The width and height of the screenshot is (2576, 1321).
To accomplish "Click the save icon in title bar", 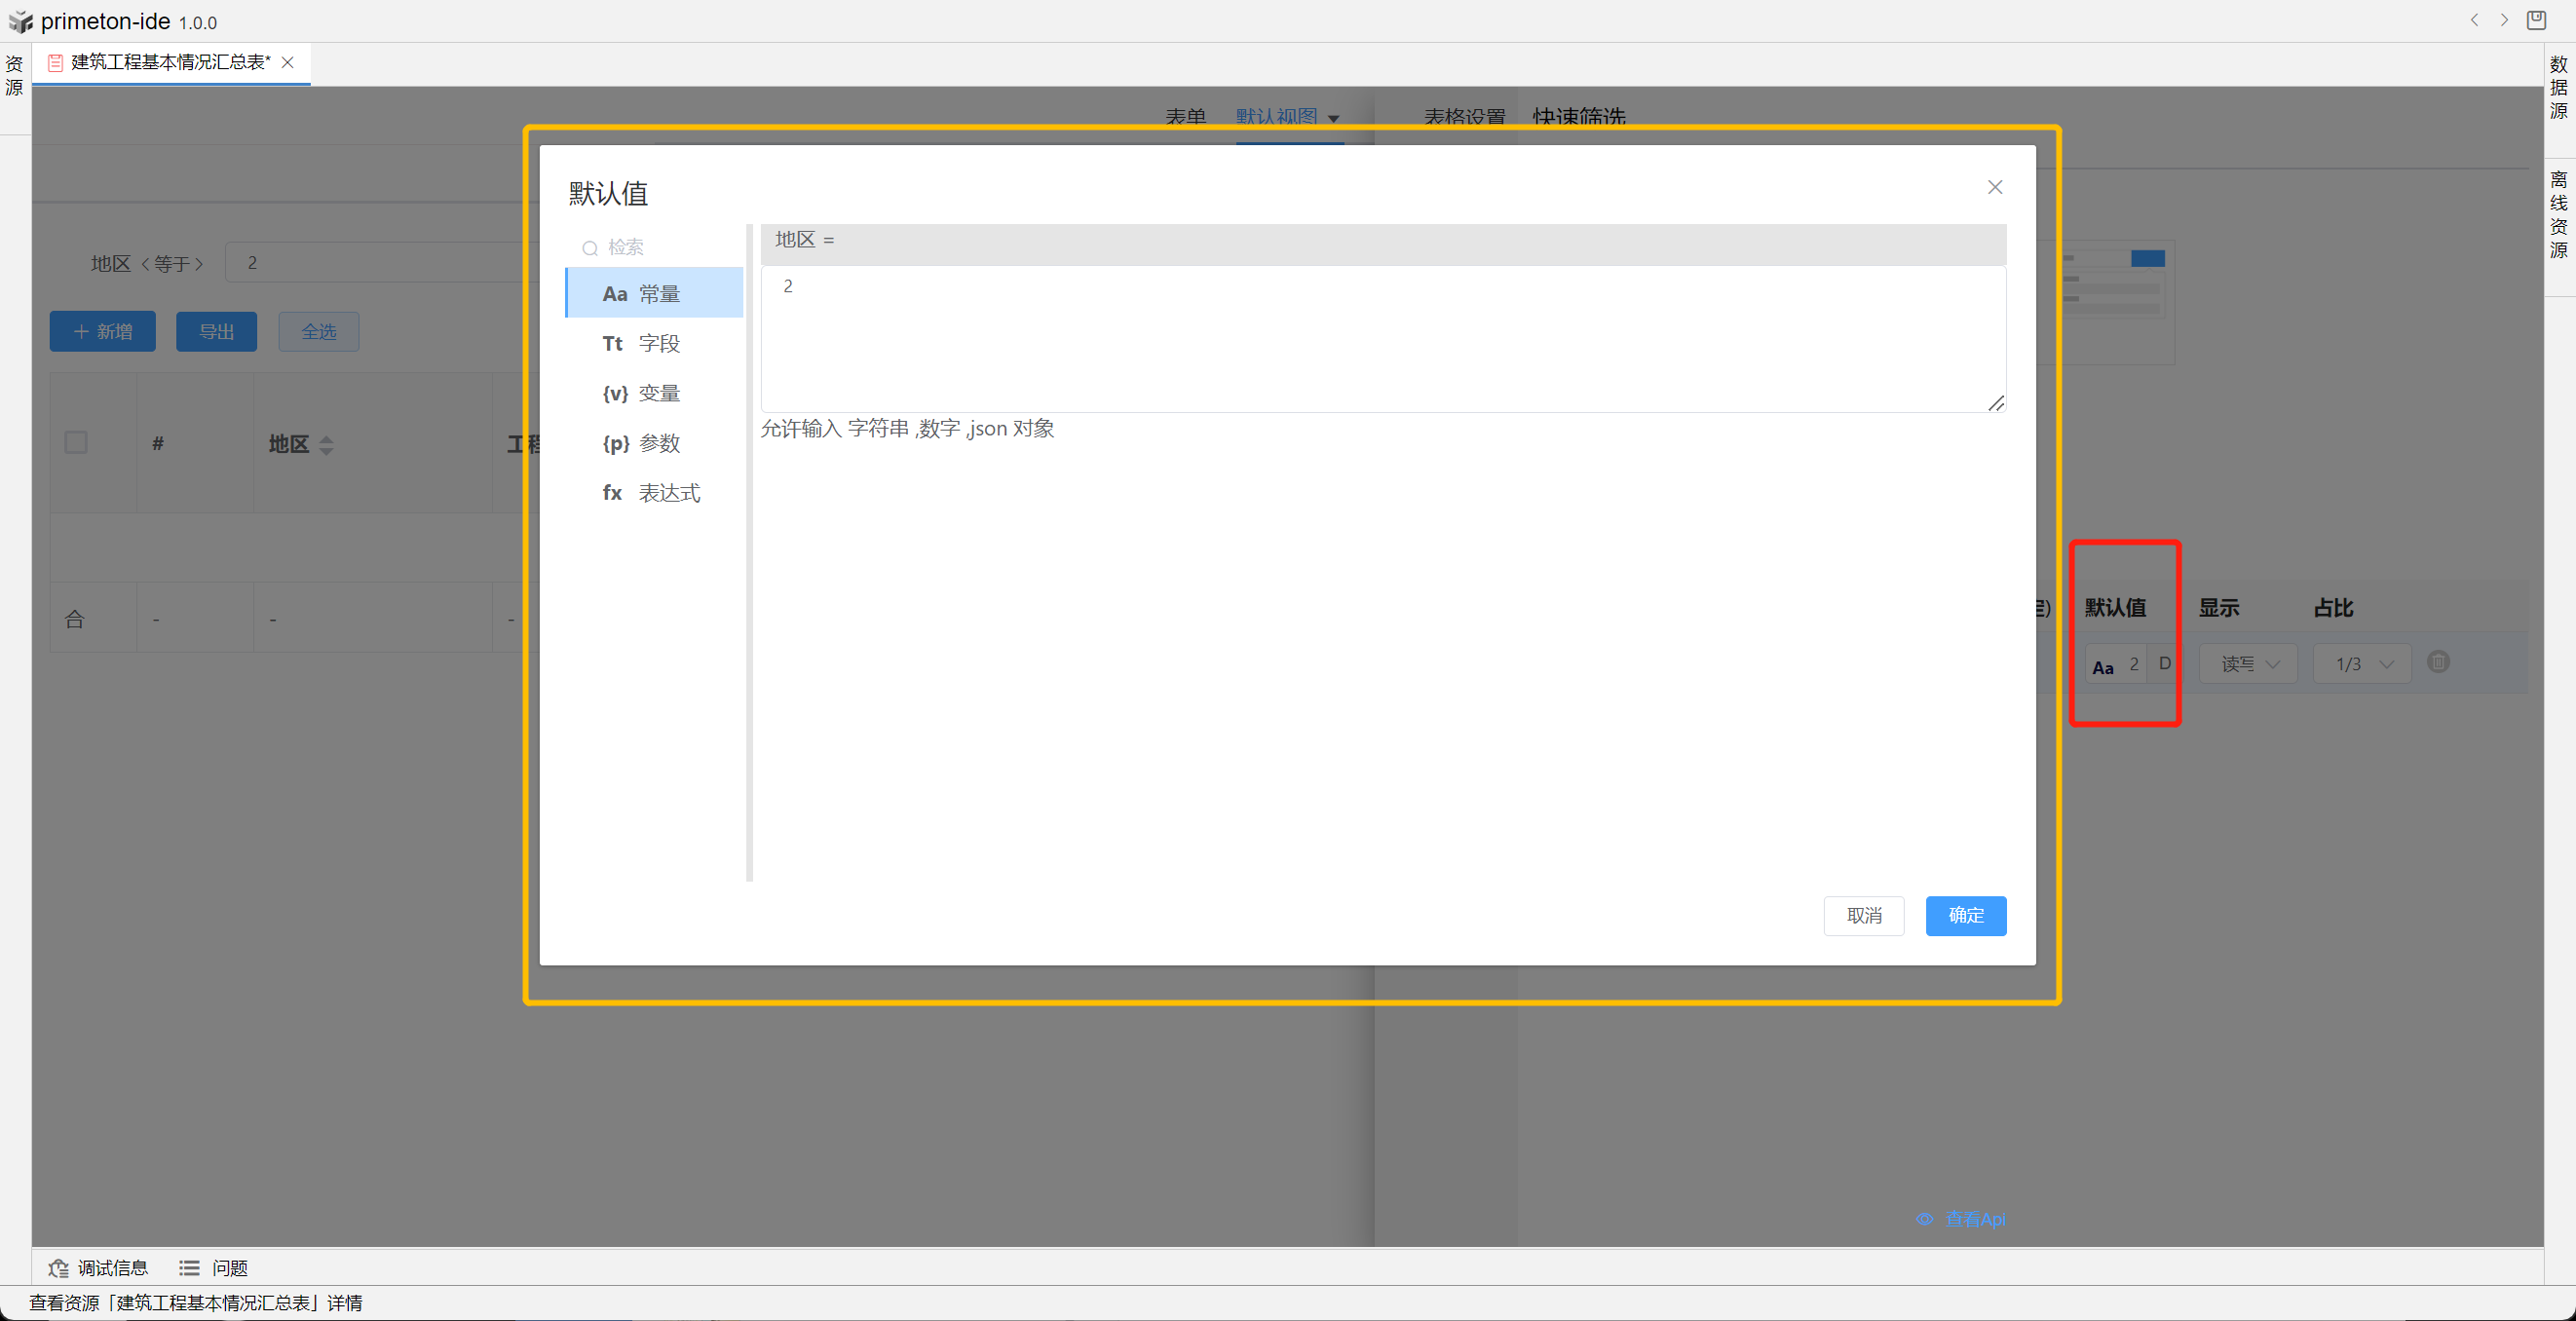I will 2536,20.
